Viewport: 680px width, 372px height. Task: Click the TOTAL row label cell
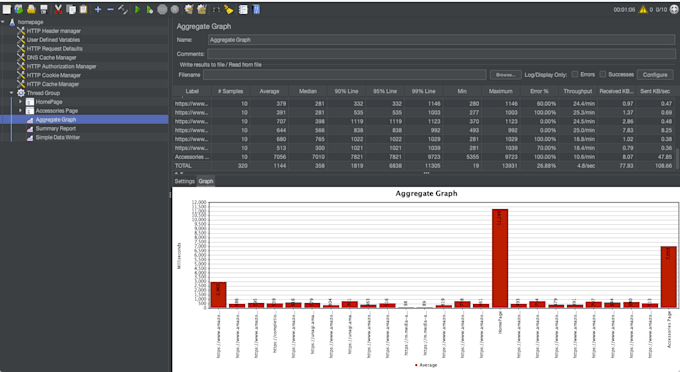click(192, 166)
